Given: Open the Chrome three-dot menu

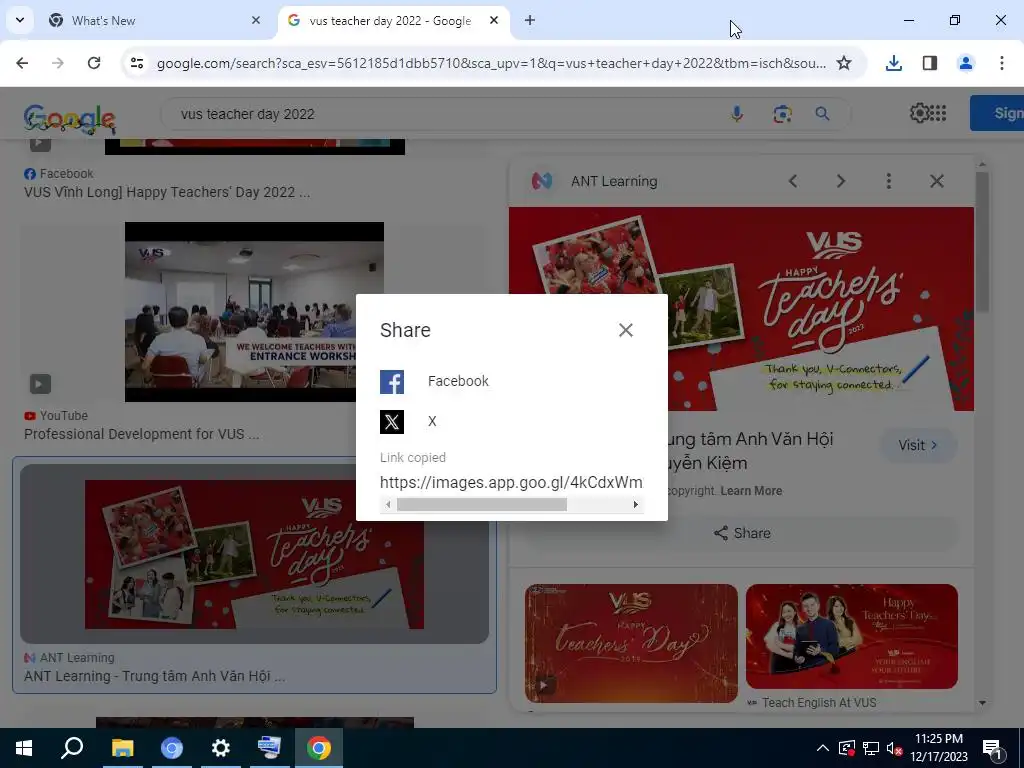Looking at the screenshot, I should (1002, 63).
